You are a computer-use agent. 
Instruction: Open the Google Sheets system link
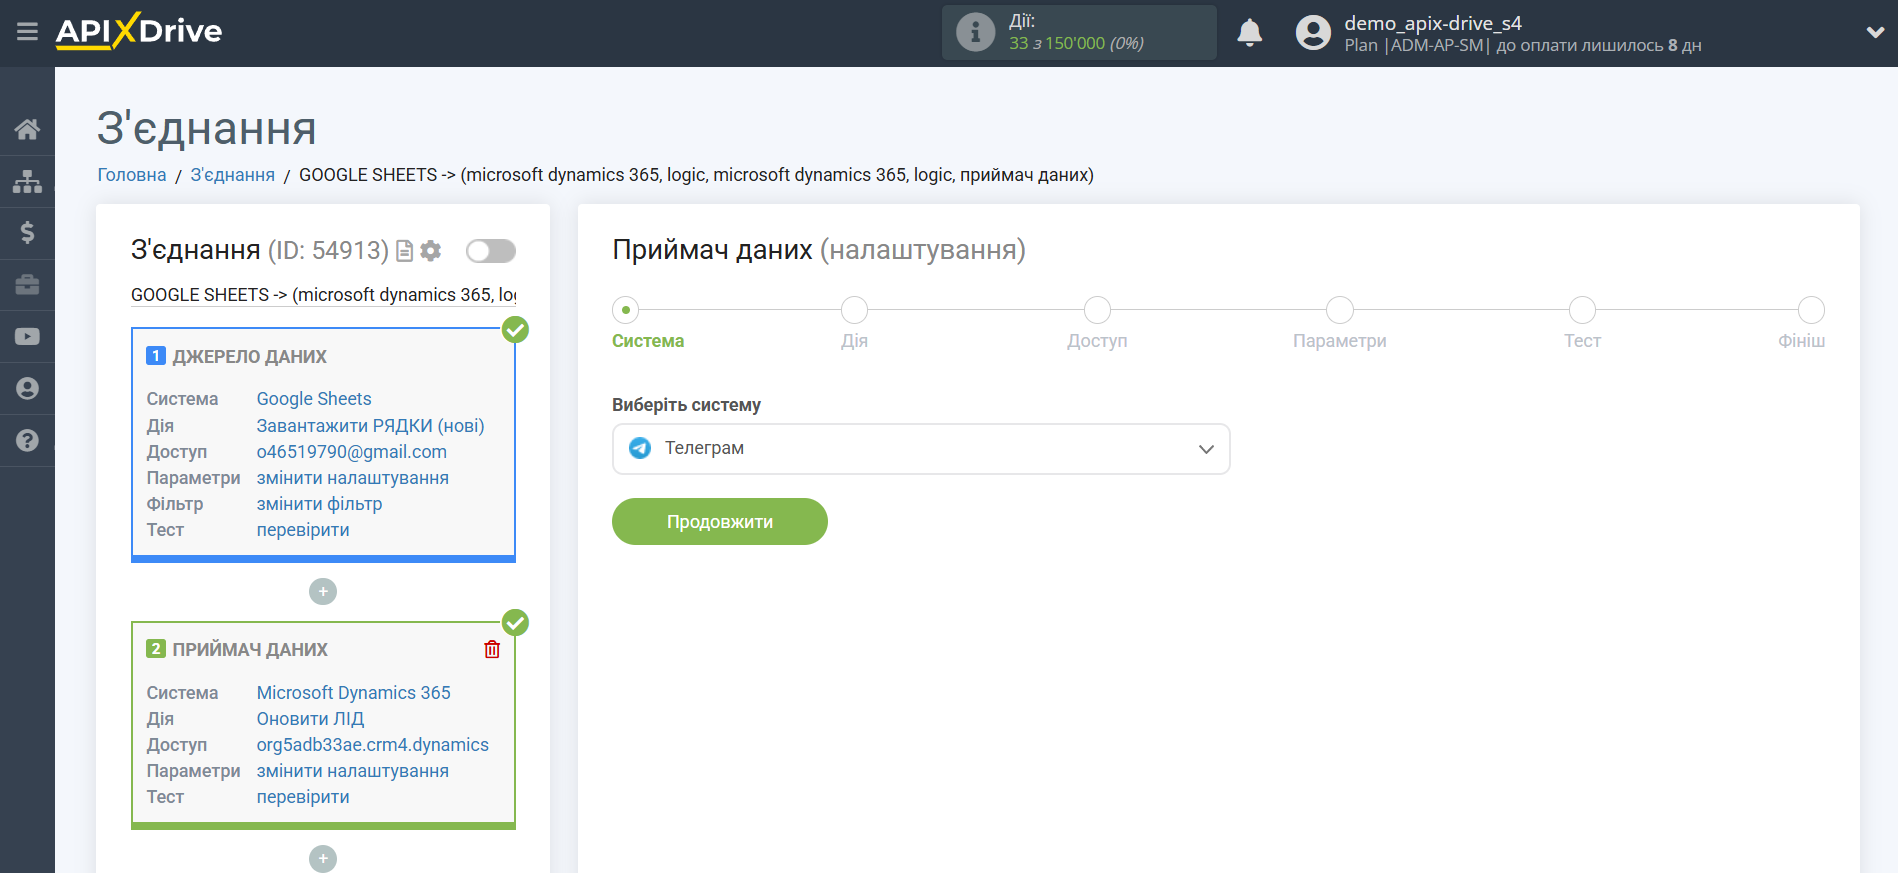(x=314, y=399)
